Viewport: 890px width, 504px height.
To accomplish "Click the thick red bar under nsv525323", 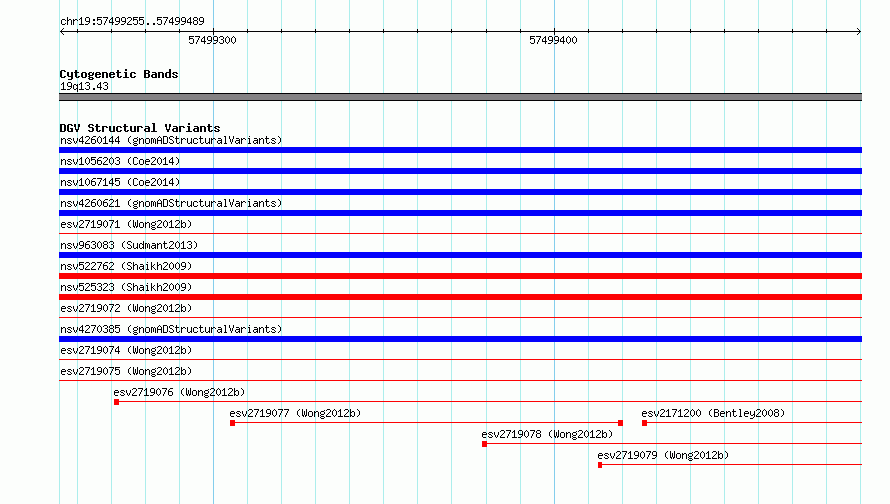I will pos(460,297).
